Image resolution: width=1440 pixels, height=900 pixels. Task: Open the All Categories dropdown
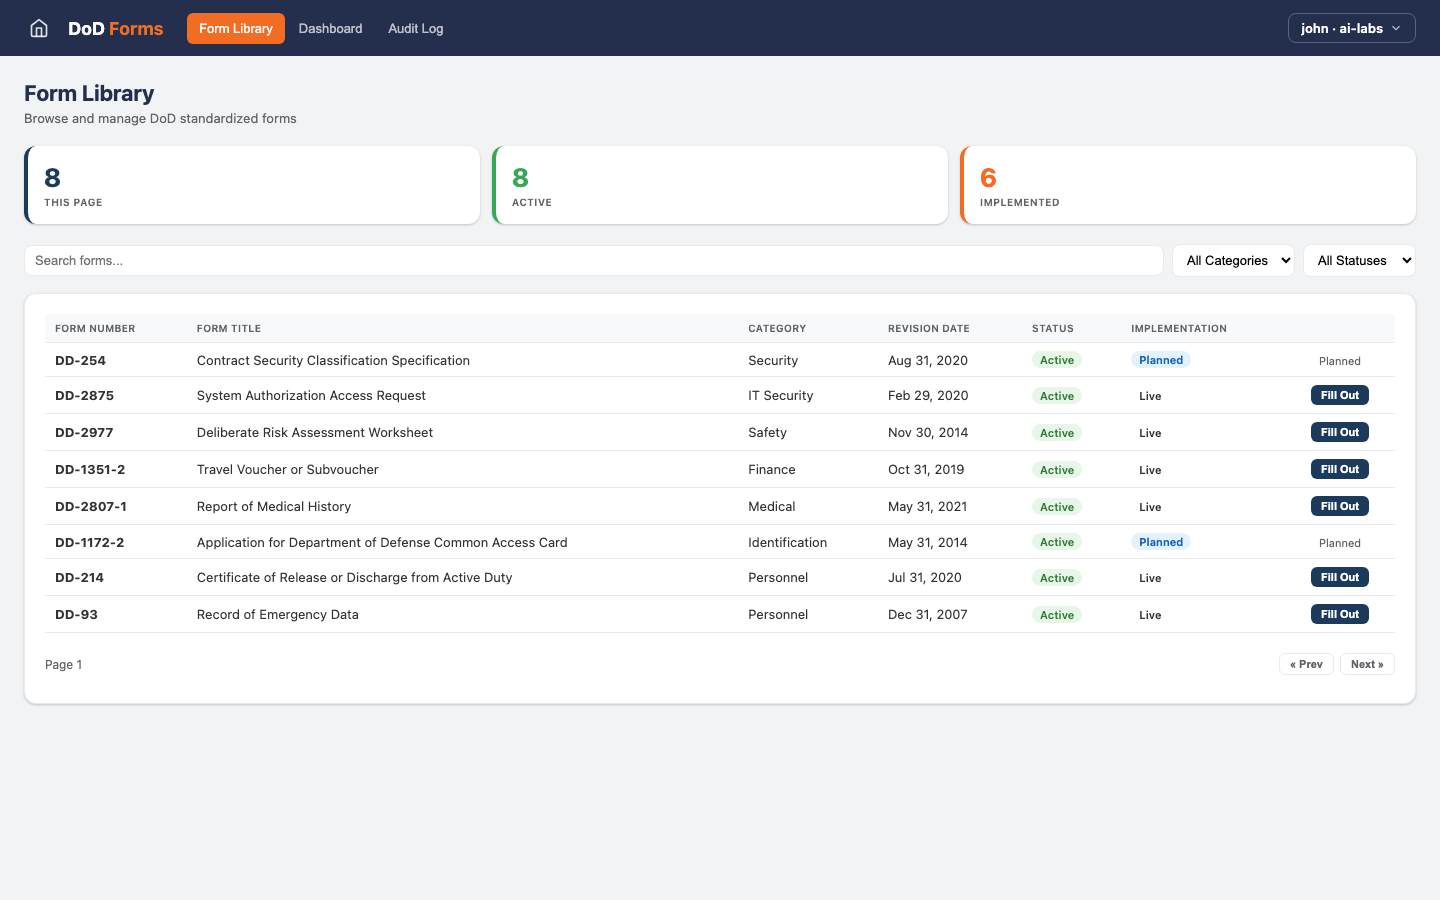pos(1233,260)
